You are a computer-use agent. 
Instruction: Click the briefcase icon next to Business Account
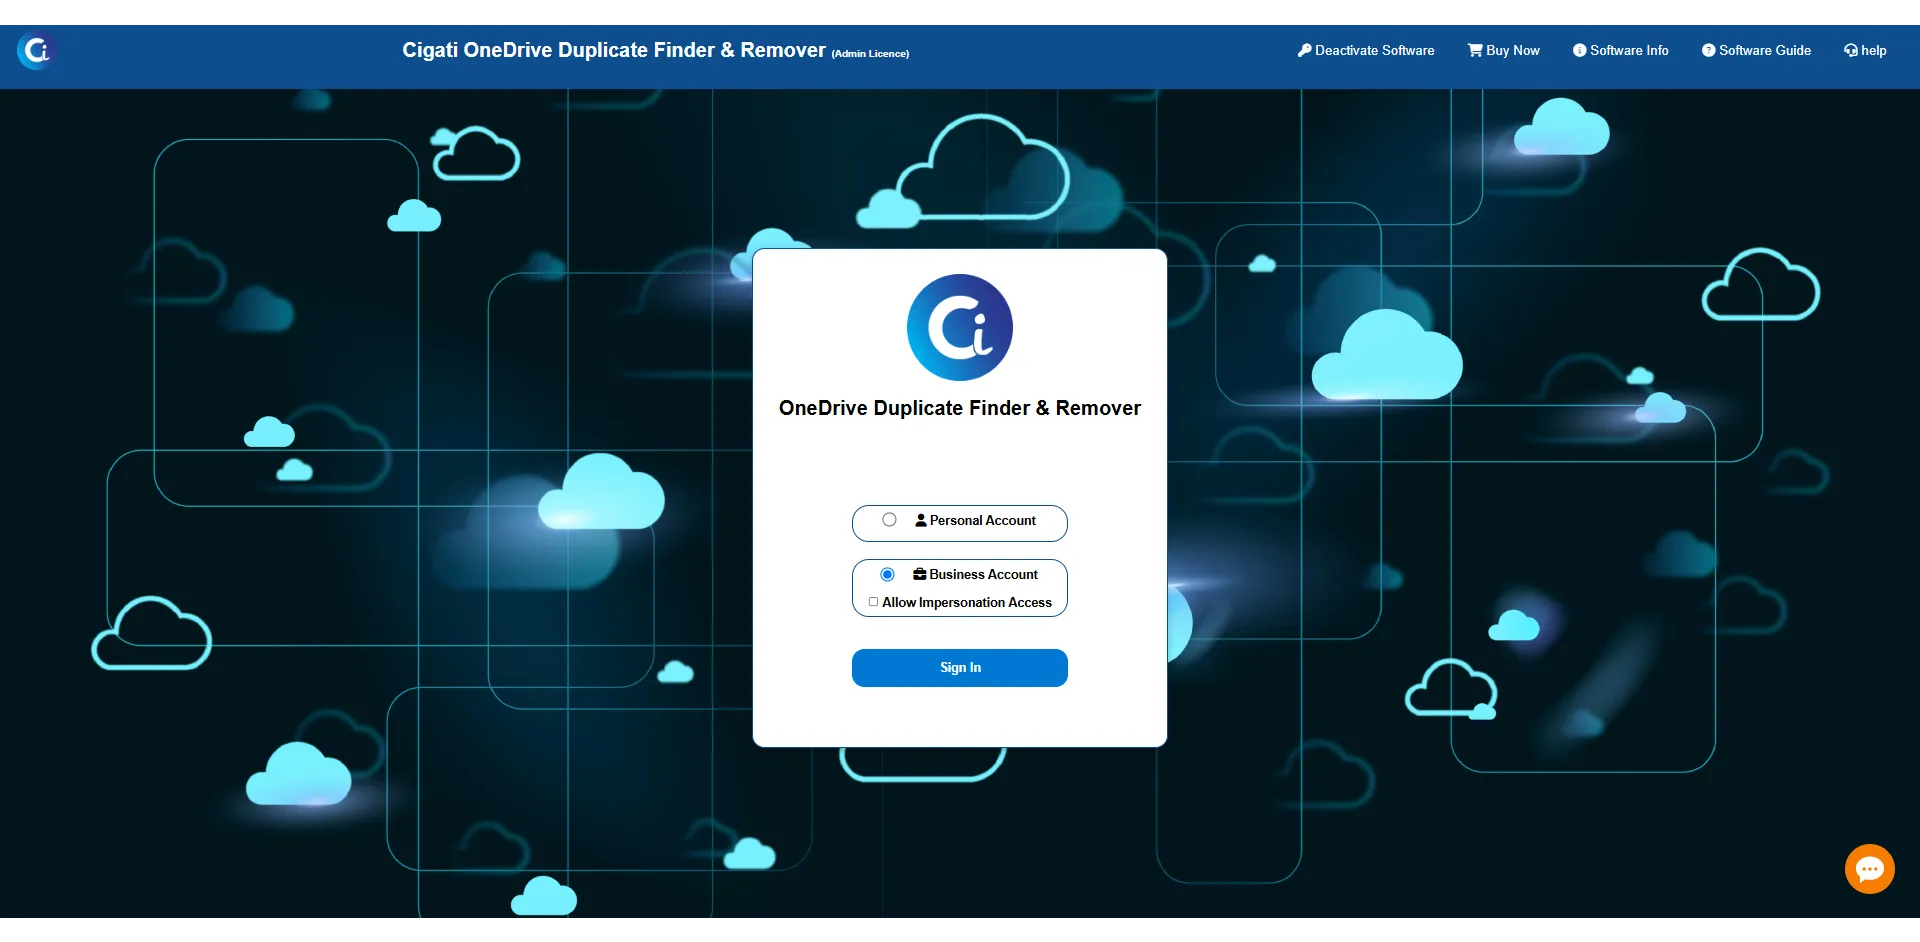[920, 574]
